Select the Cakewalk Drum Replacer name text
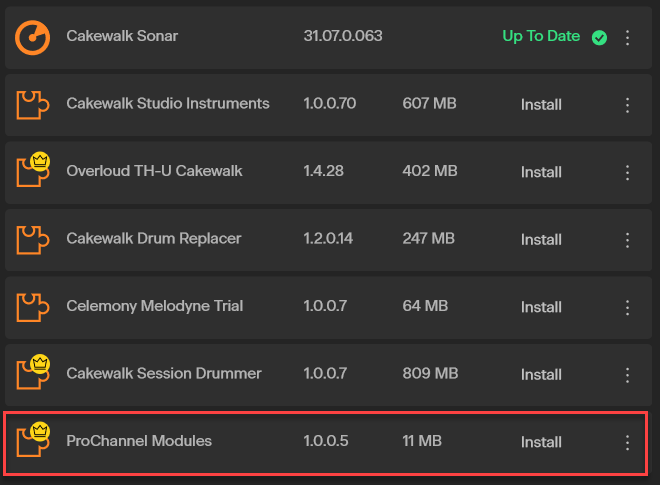This screenshot has height=485, width=660. pos(154,238)
